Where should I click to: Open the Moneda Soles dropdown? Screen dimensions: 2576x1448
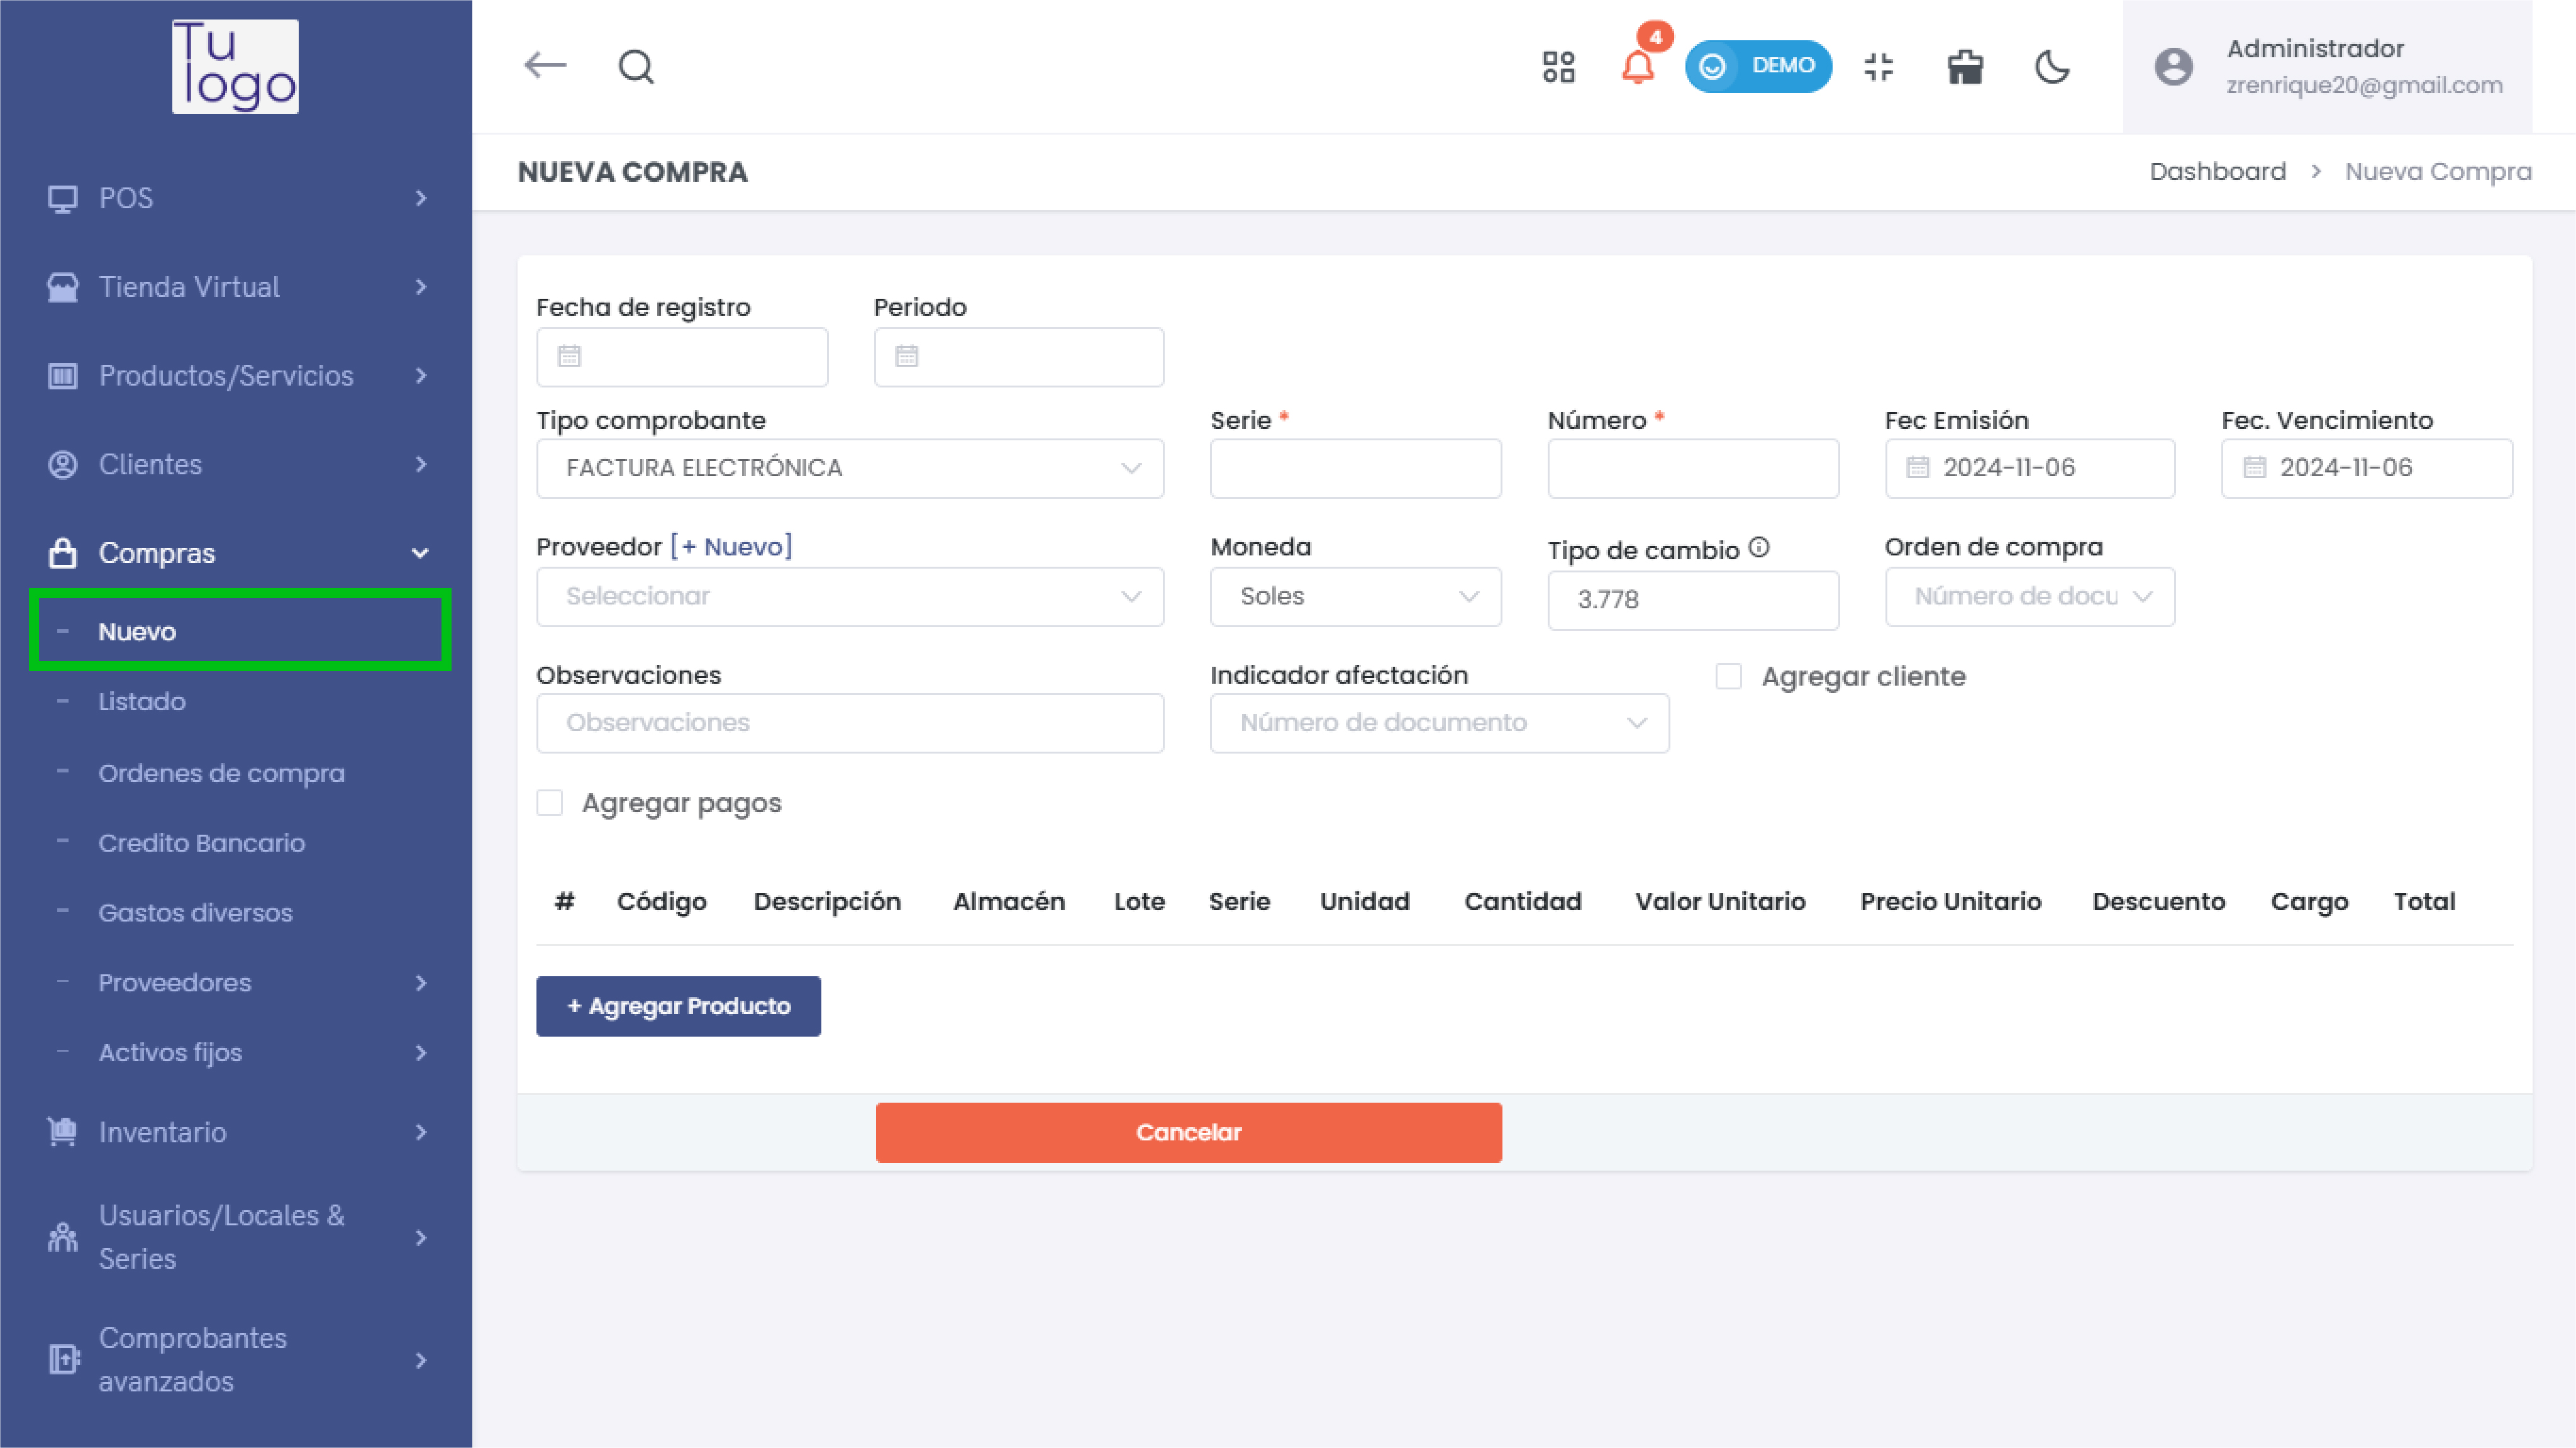click(1355, 597)
